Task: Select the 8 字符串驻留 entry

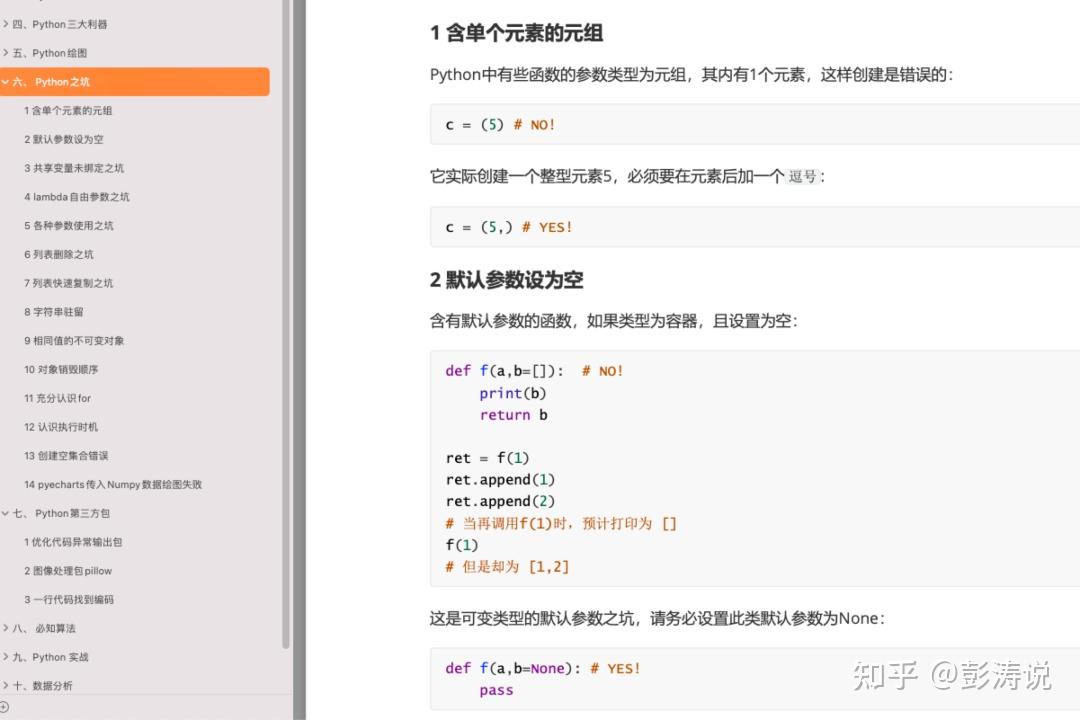Action: pyautogui.click(x=58, y=312)
